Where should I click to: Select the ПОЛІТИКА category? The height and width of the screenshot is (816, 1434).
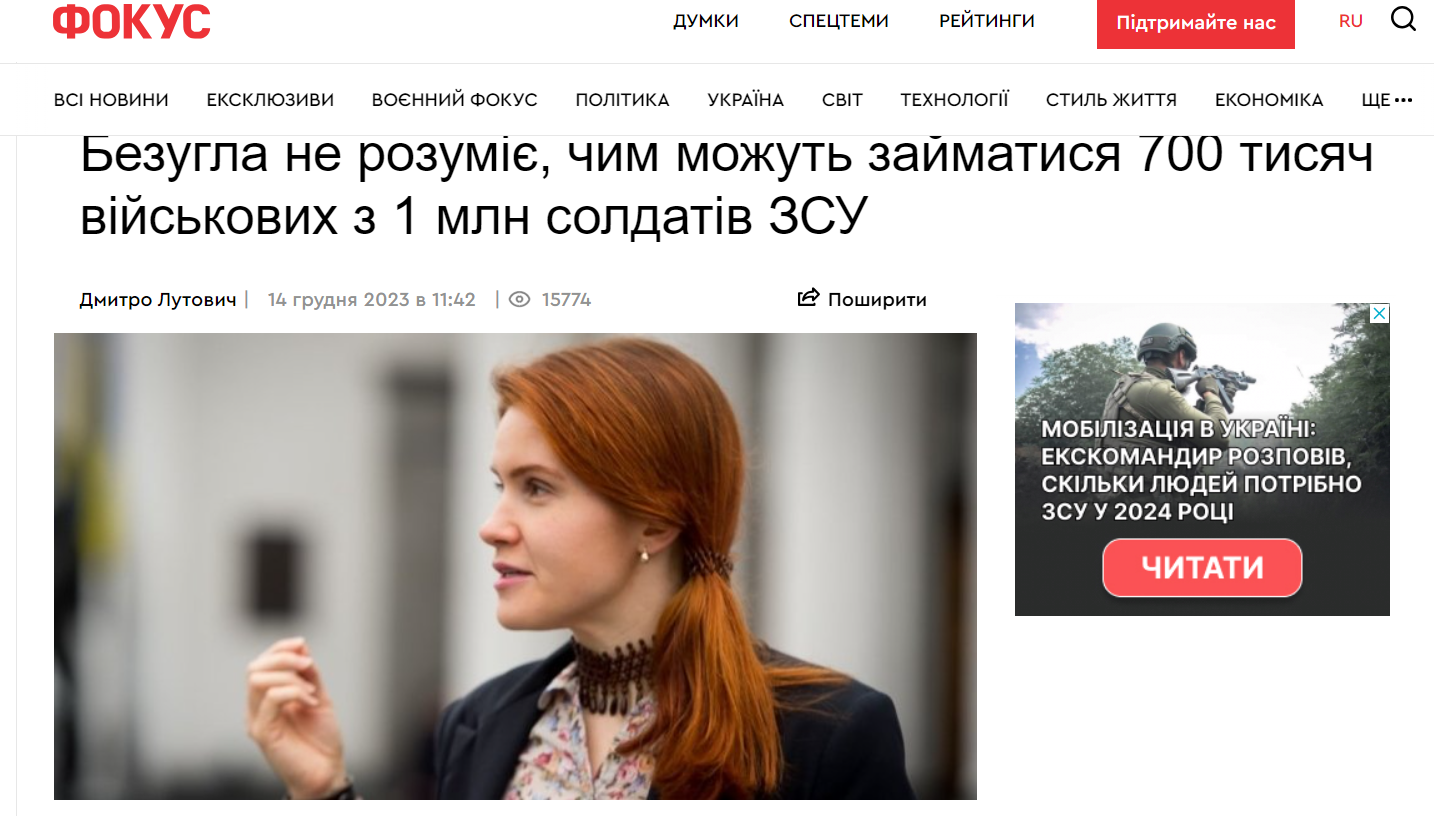pos(622,100)
